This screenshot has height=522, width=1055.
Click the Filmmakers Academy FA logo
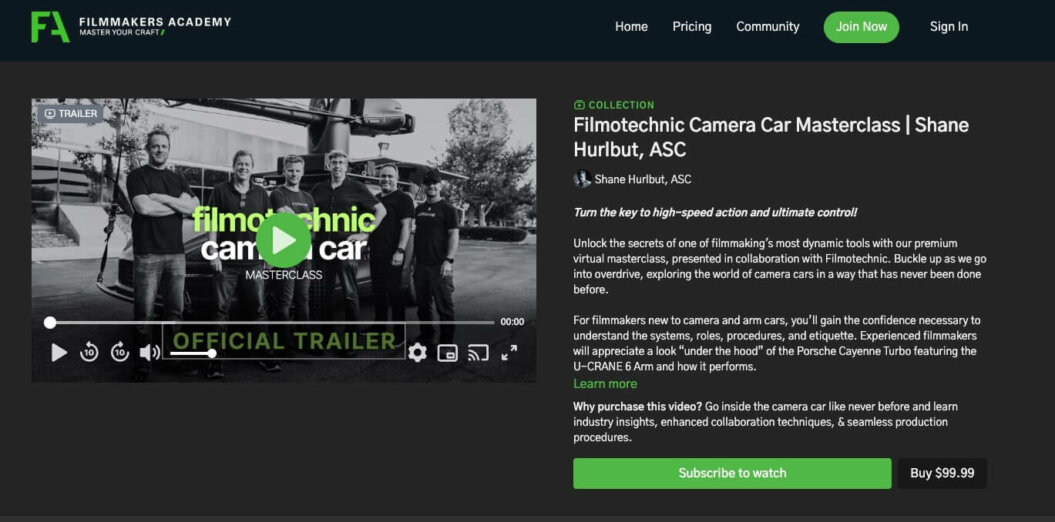click(50, 27)
